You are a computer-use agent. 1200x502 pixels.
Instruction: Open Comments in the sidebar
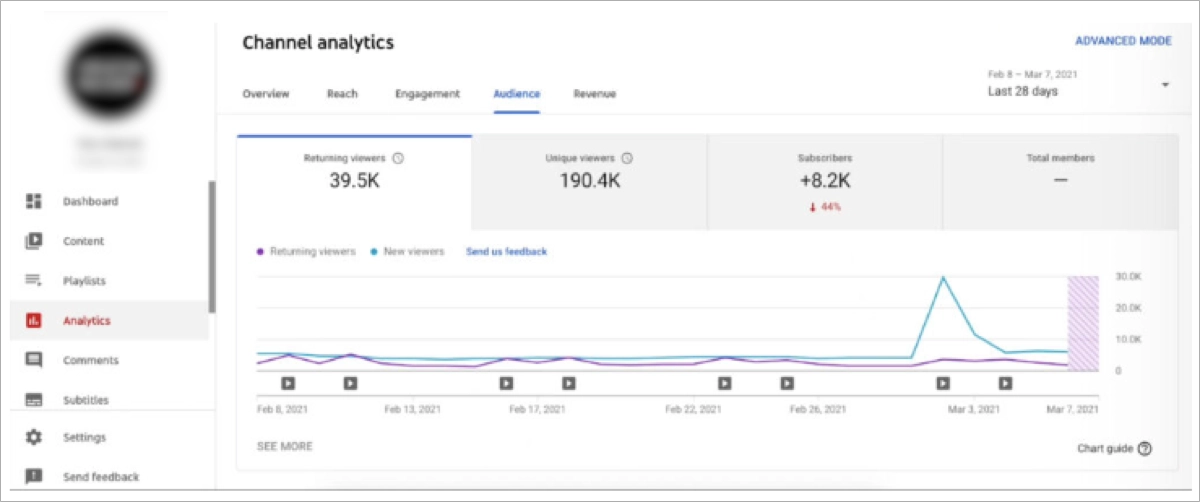tap(109, 360)
